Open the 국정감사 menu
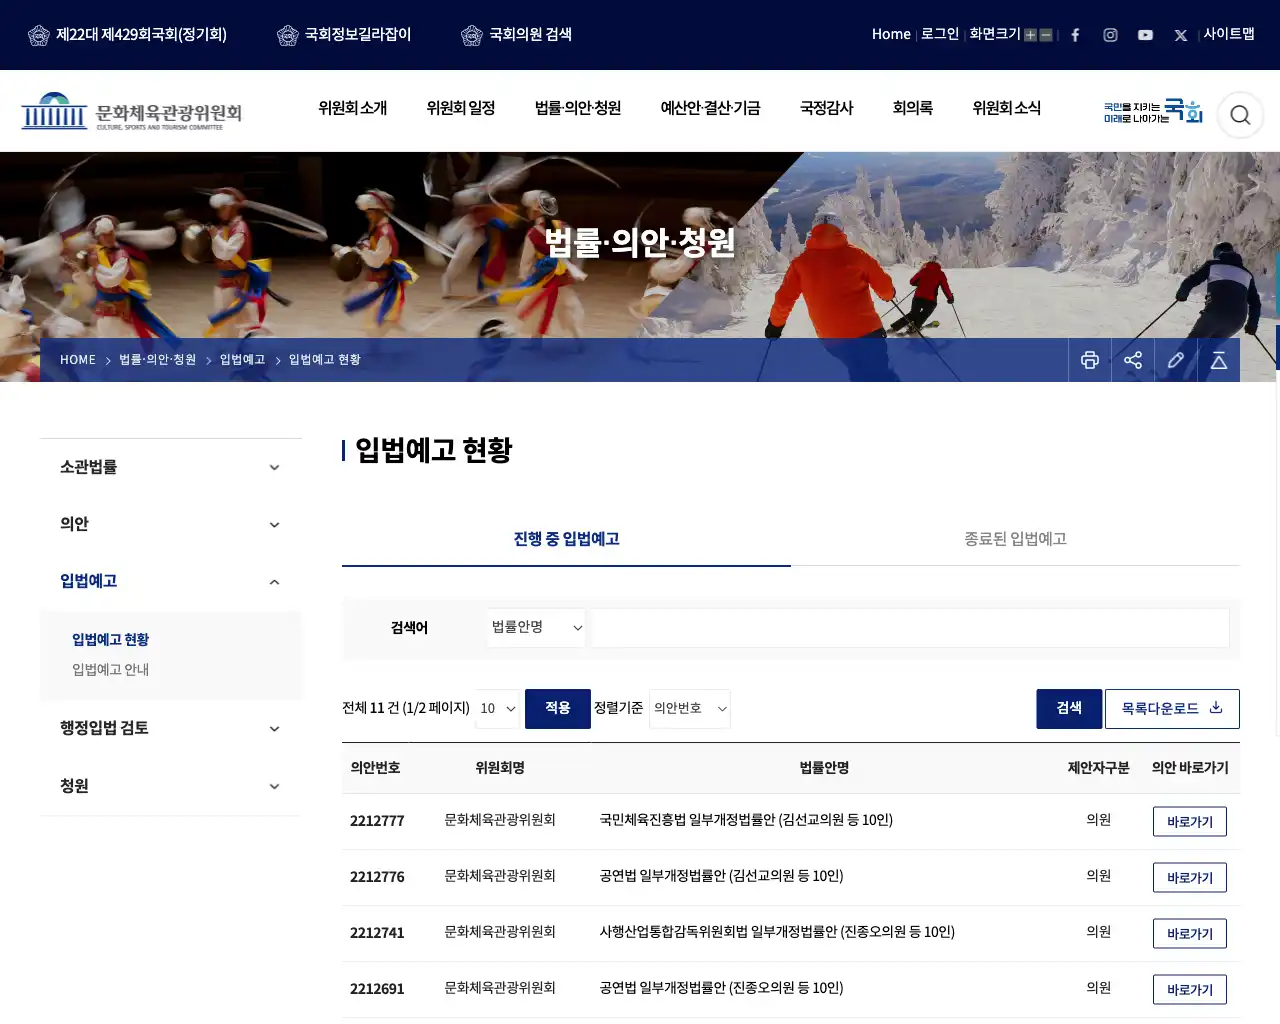This screenshot has height=1024, width=1280. pos(827,108)
